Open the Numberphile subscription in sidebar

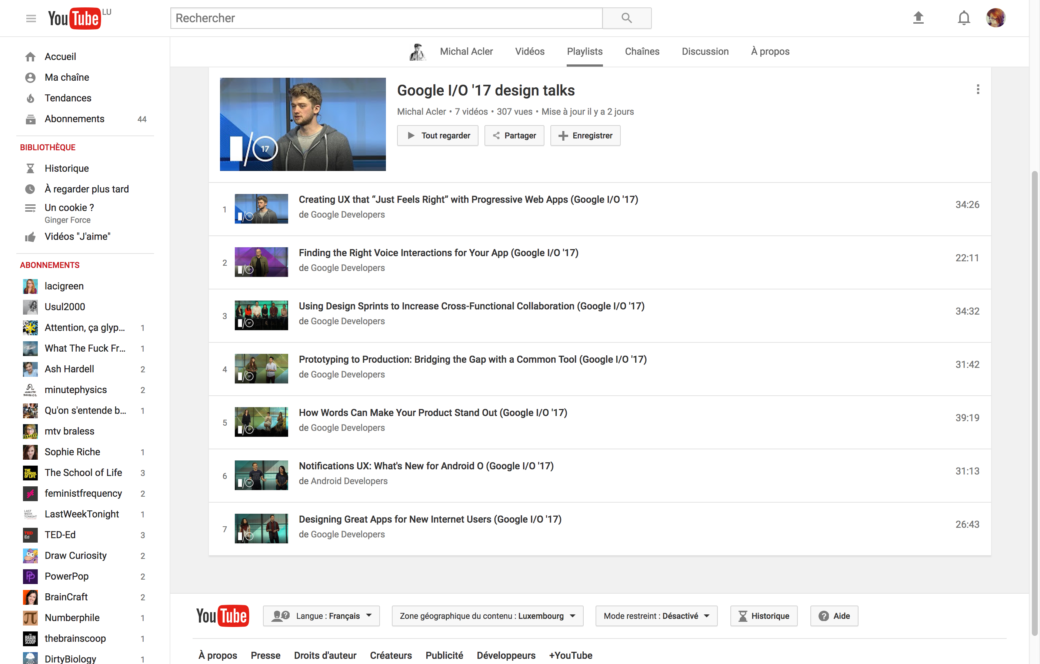72,618
